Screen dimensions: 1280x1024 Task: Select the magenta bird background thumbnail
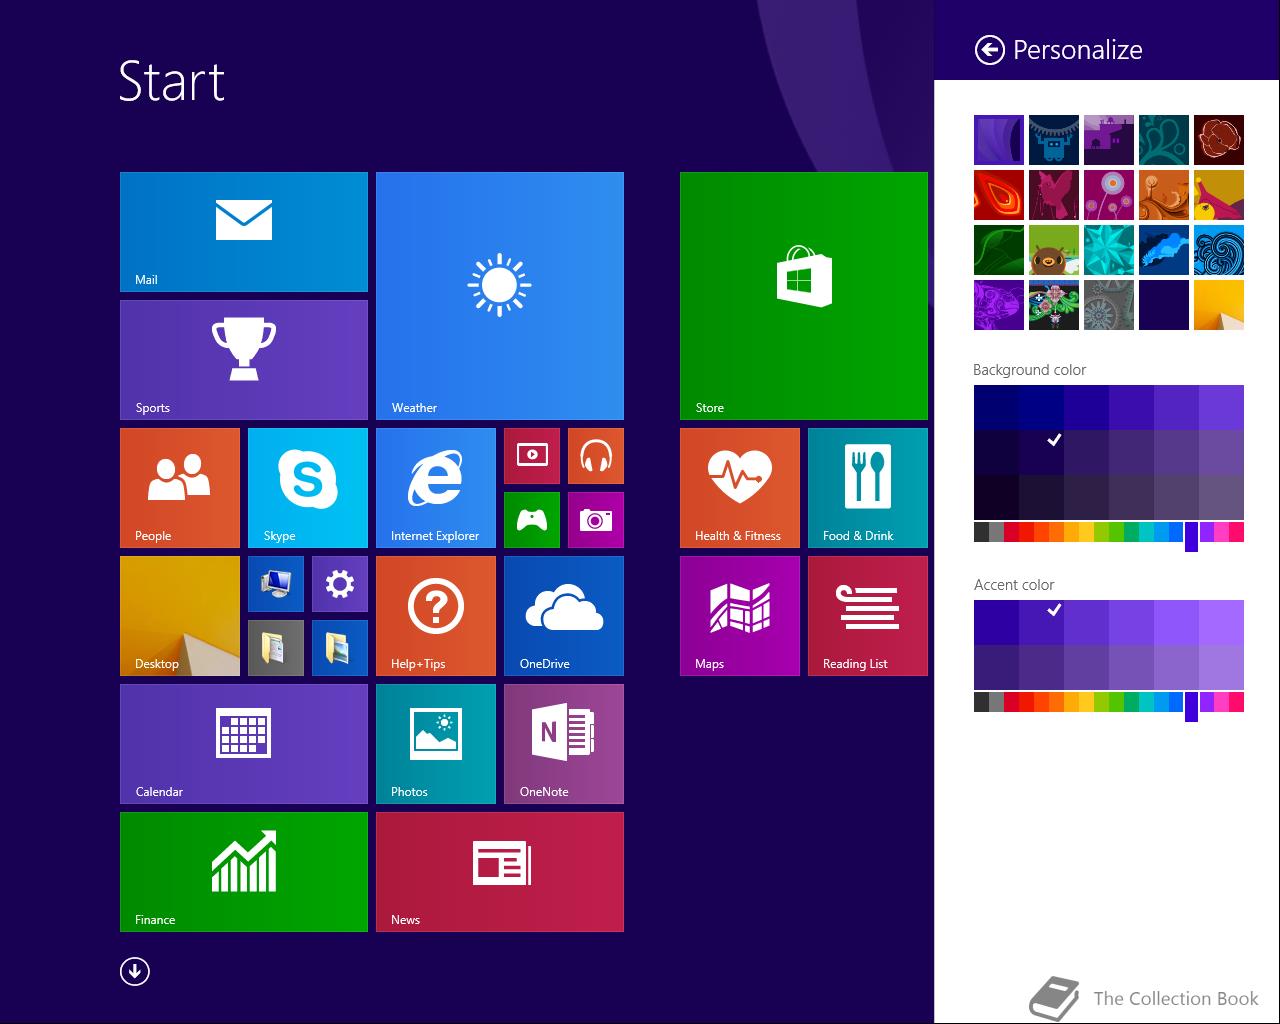click(1054, 195)
